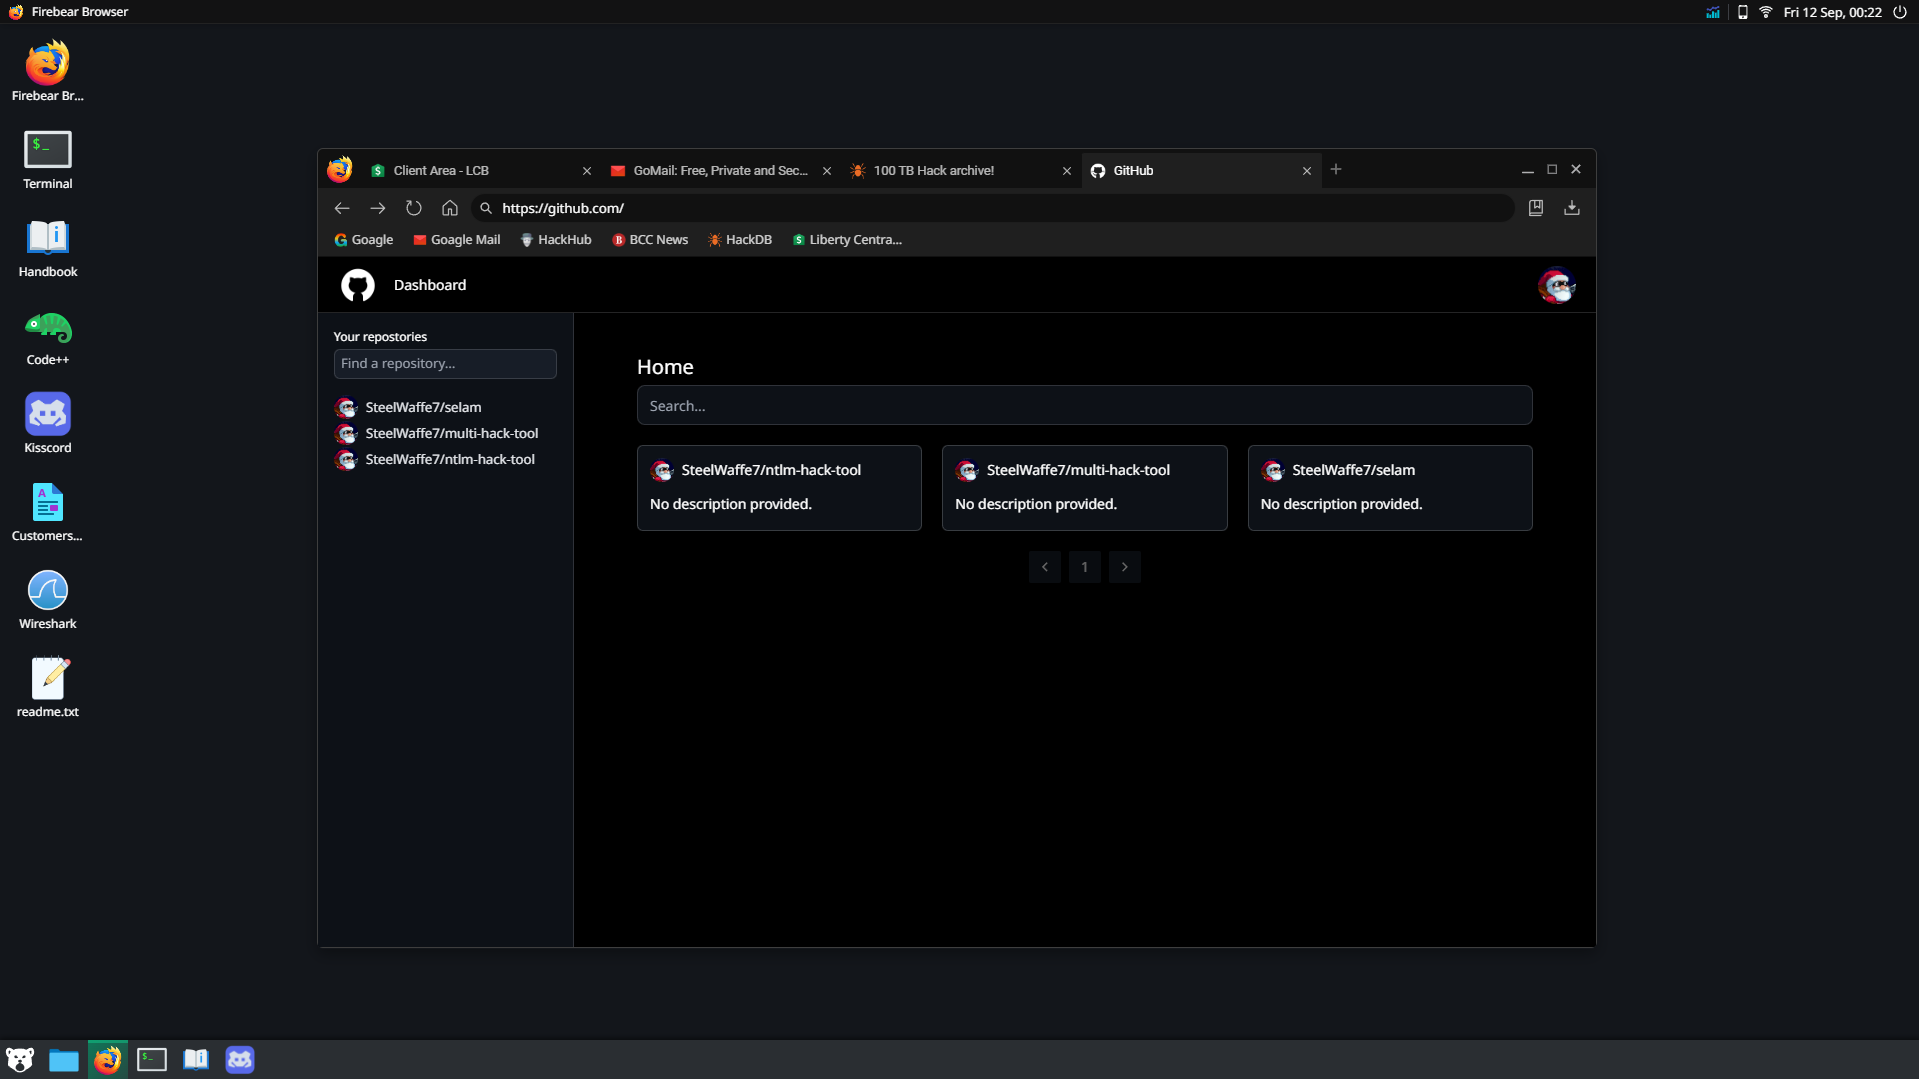Open a new browser tab
This screenshot has width=1919, height=1079.
pos(1335,170)
